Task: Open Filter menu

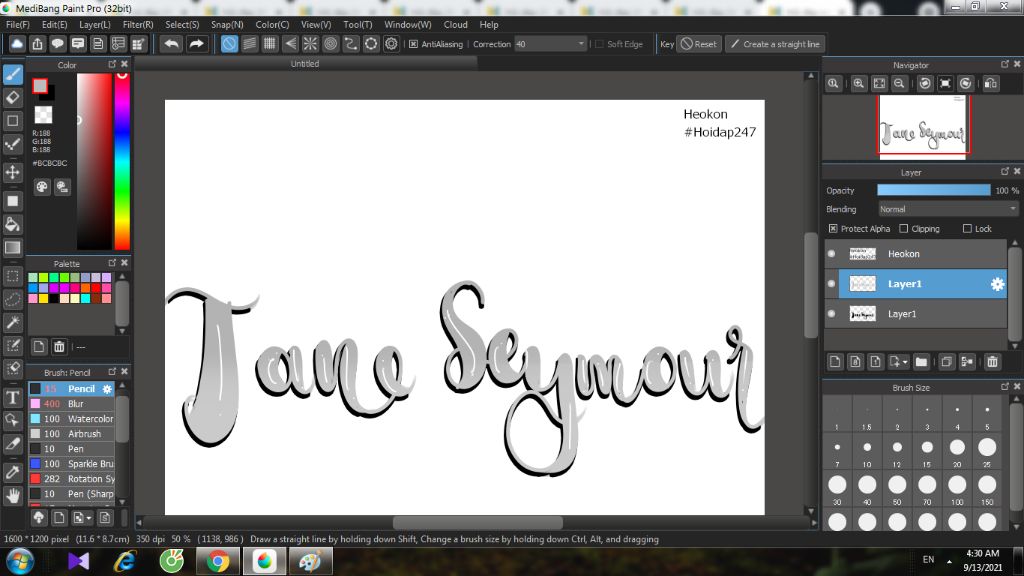Action: click(x=138, y=25)
